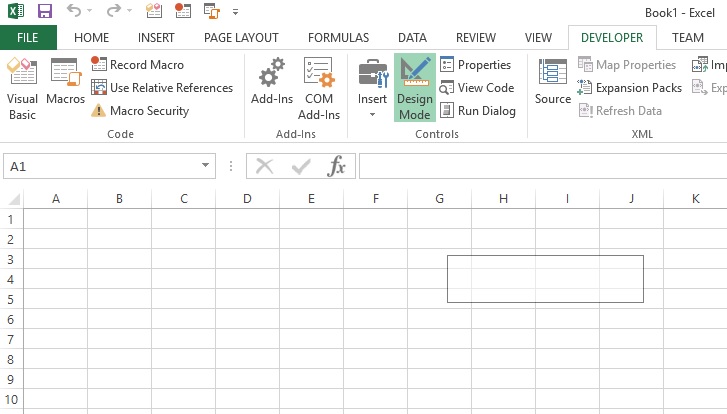Click into the formula bar input
The width and height of the screenshot is (727, 414).
[540, 167]
